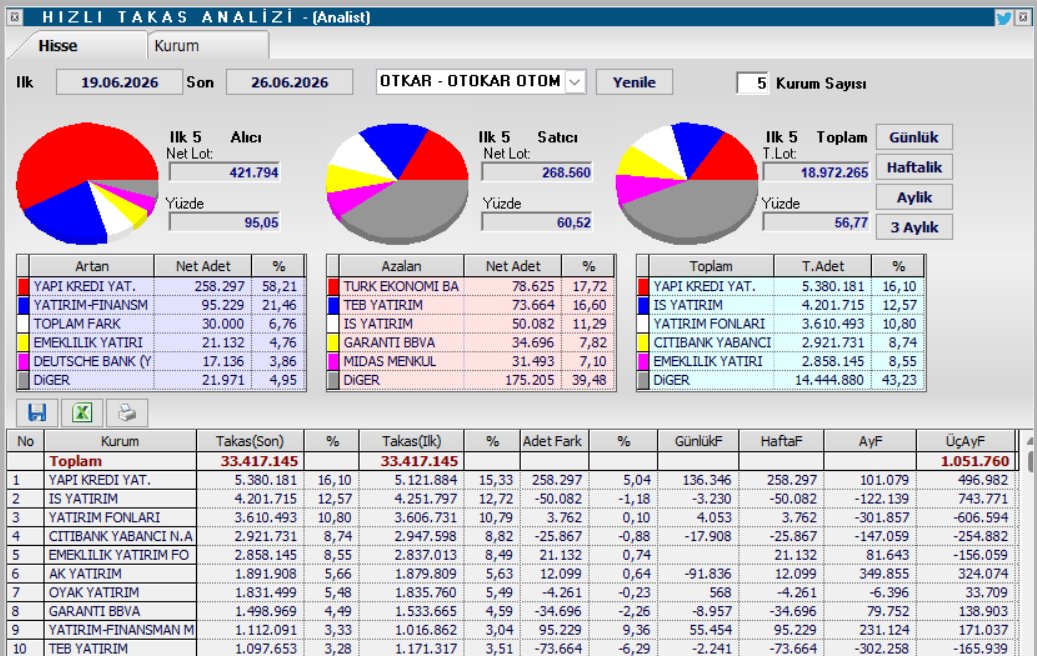Export table with the Excel icon
The height and width of the screenshot is (656, 1037).
pyautogui.click(x=82, y=413)
